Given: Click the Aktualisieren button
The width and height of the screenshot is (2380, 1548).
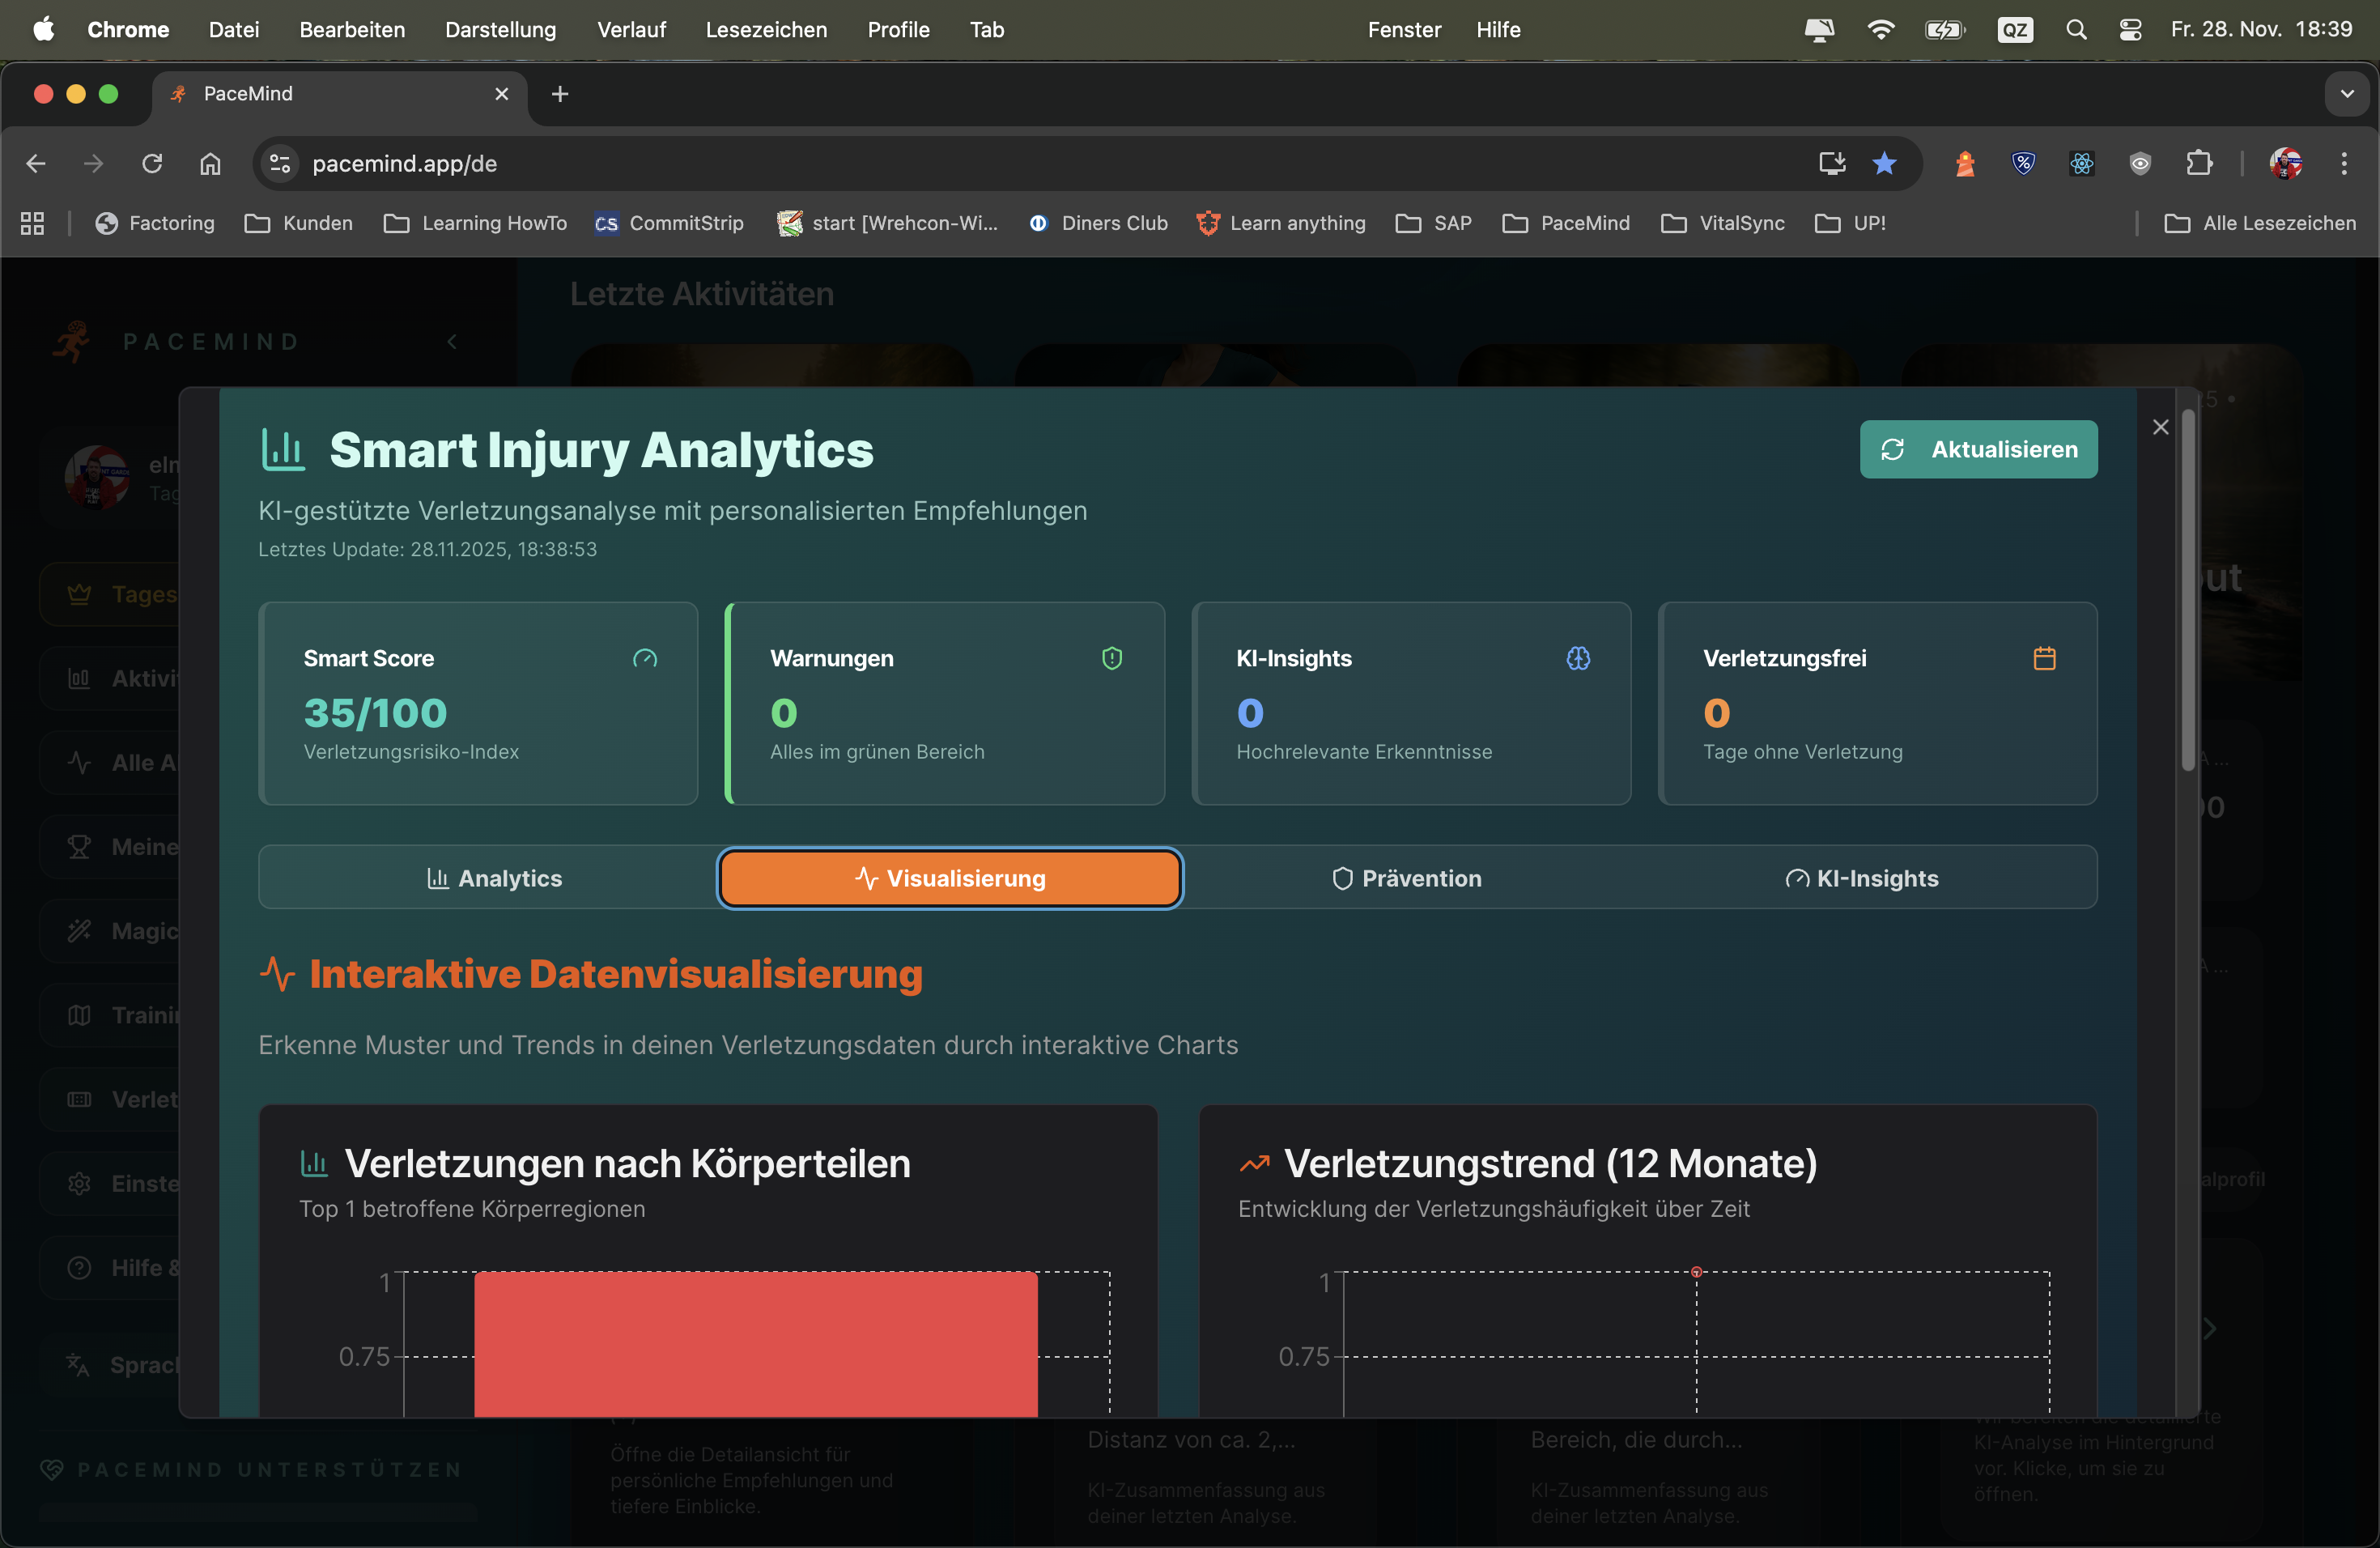Looking at the screenshot, I should point(1978,449).
